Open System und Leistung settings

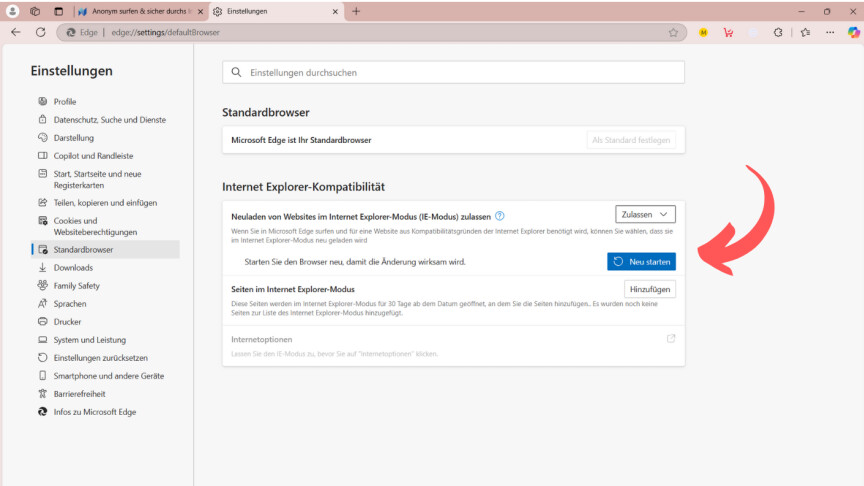coord(89,340)
